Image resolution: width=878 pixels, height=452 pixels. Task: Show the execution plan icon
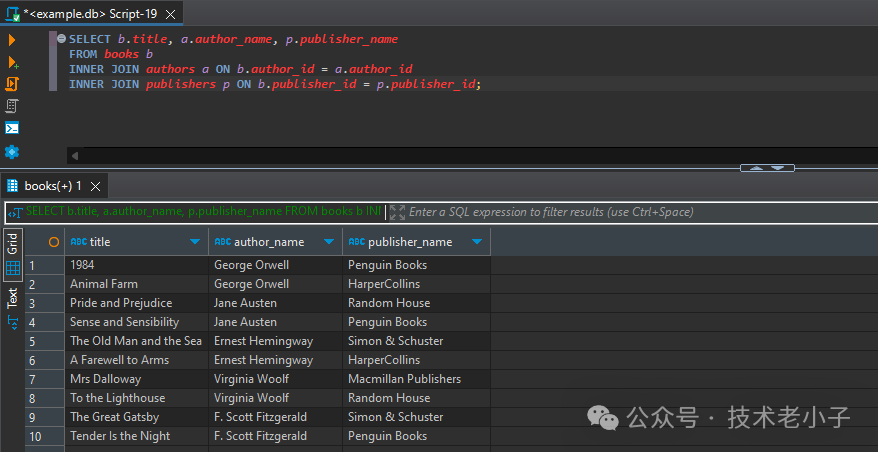point(12,106)
